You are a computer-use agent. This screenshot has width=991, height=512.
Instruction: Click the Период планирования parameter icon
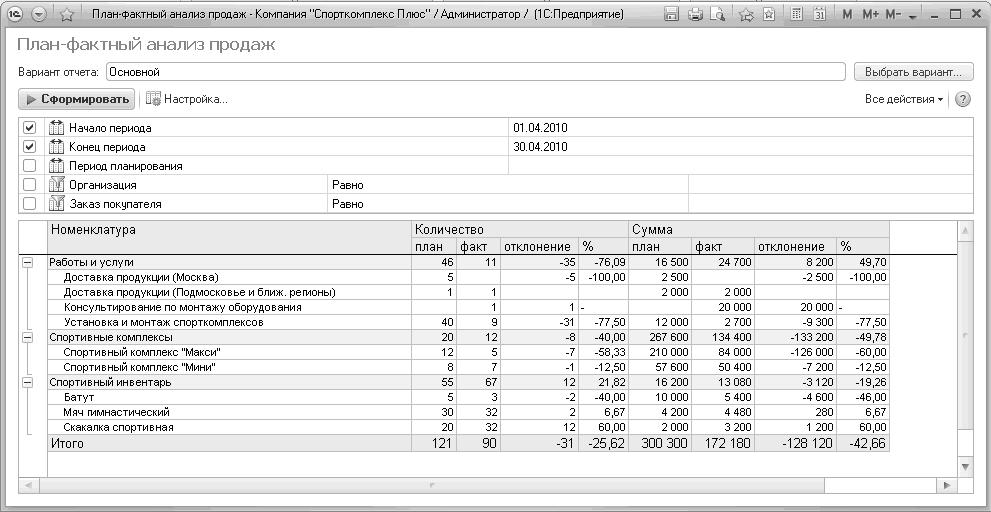pyautogui.click(x=57, y=166)
